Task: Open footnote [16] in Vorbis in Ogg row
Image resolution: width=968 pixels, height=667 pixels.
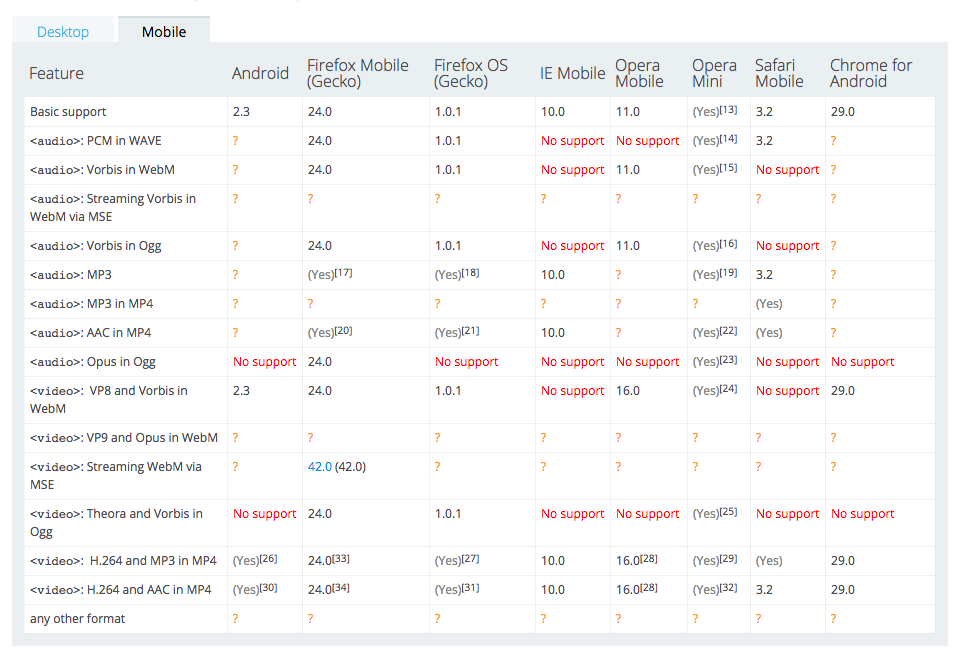Action: (728, 243)
